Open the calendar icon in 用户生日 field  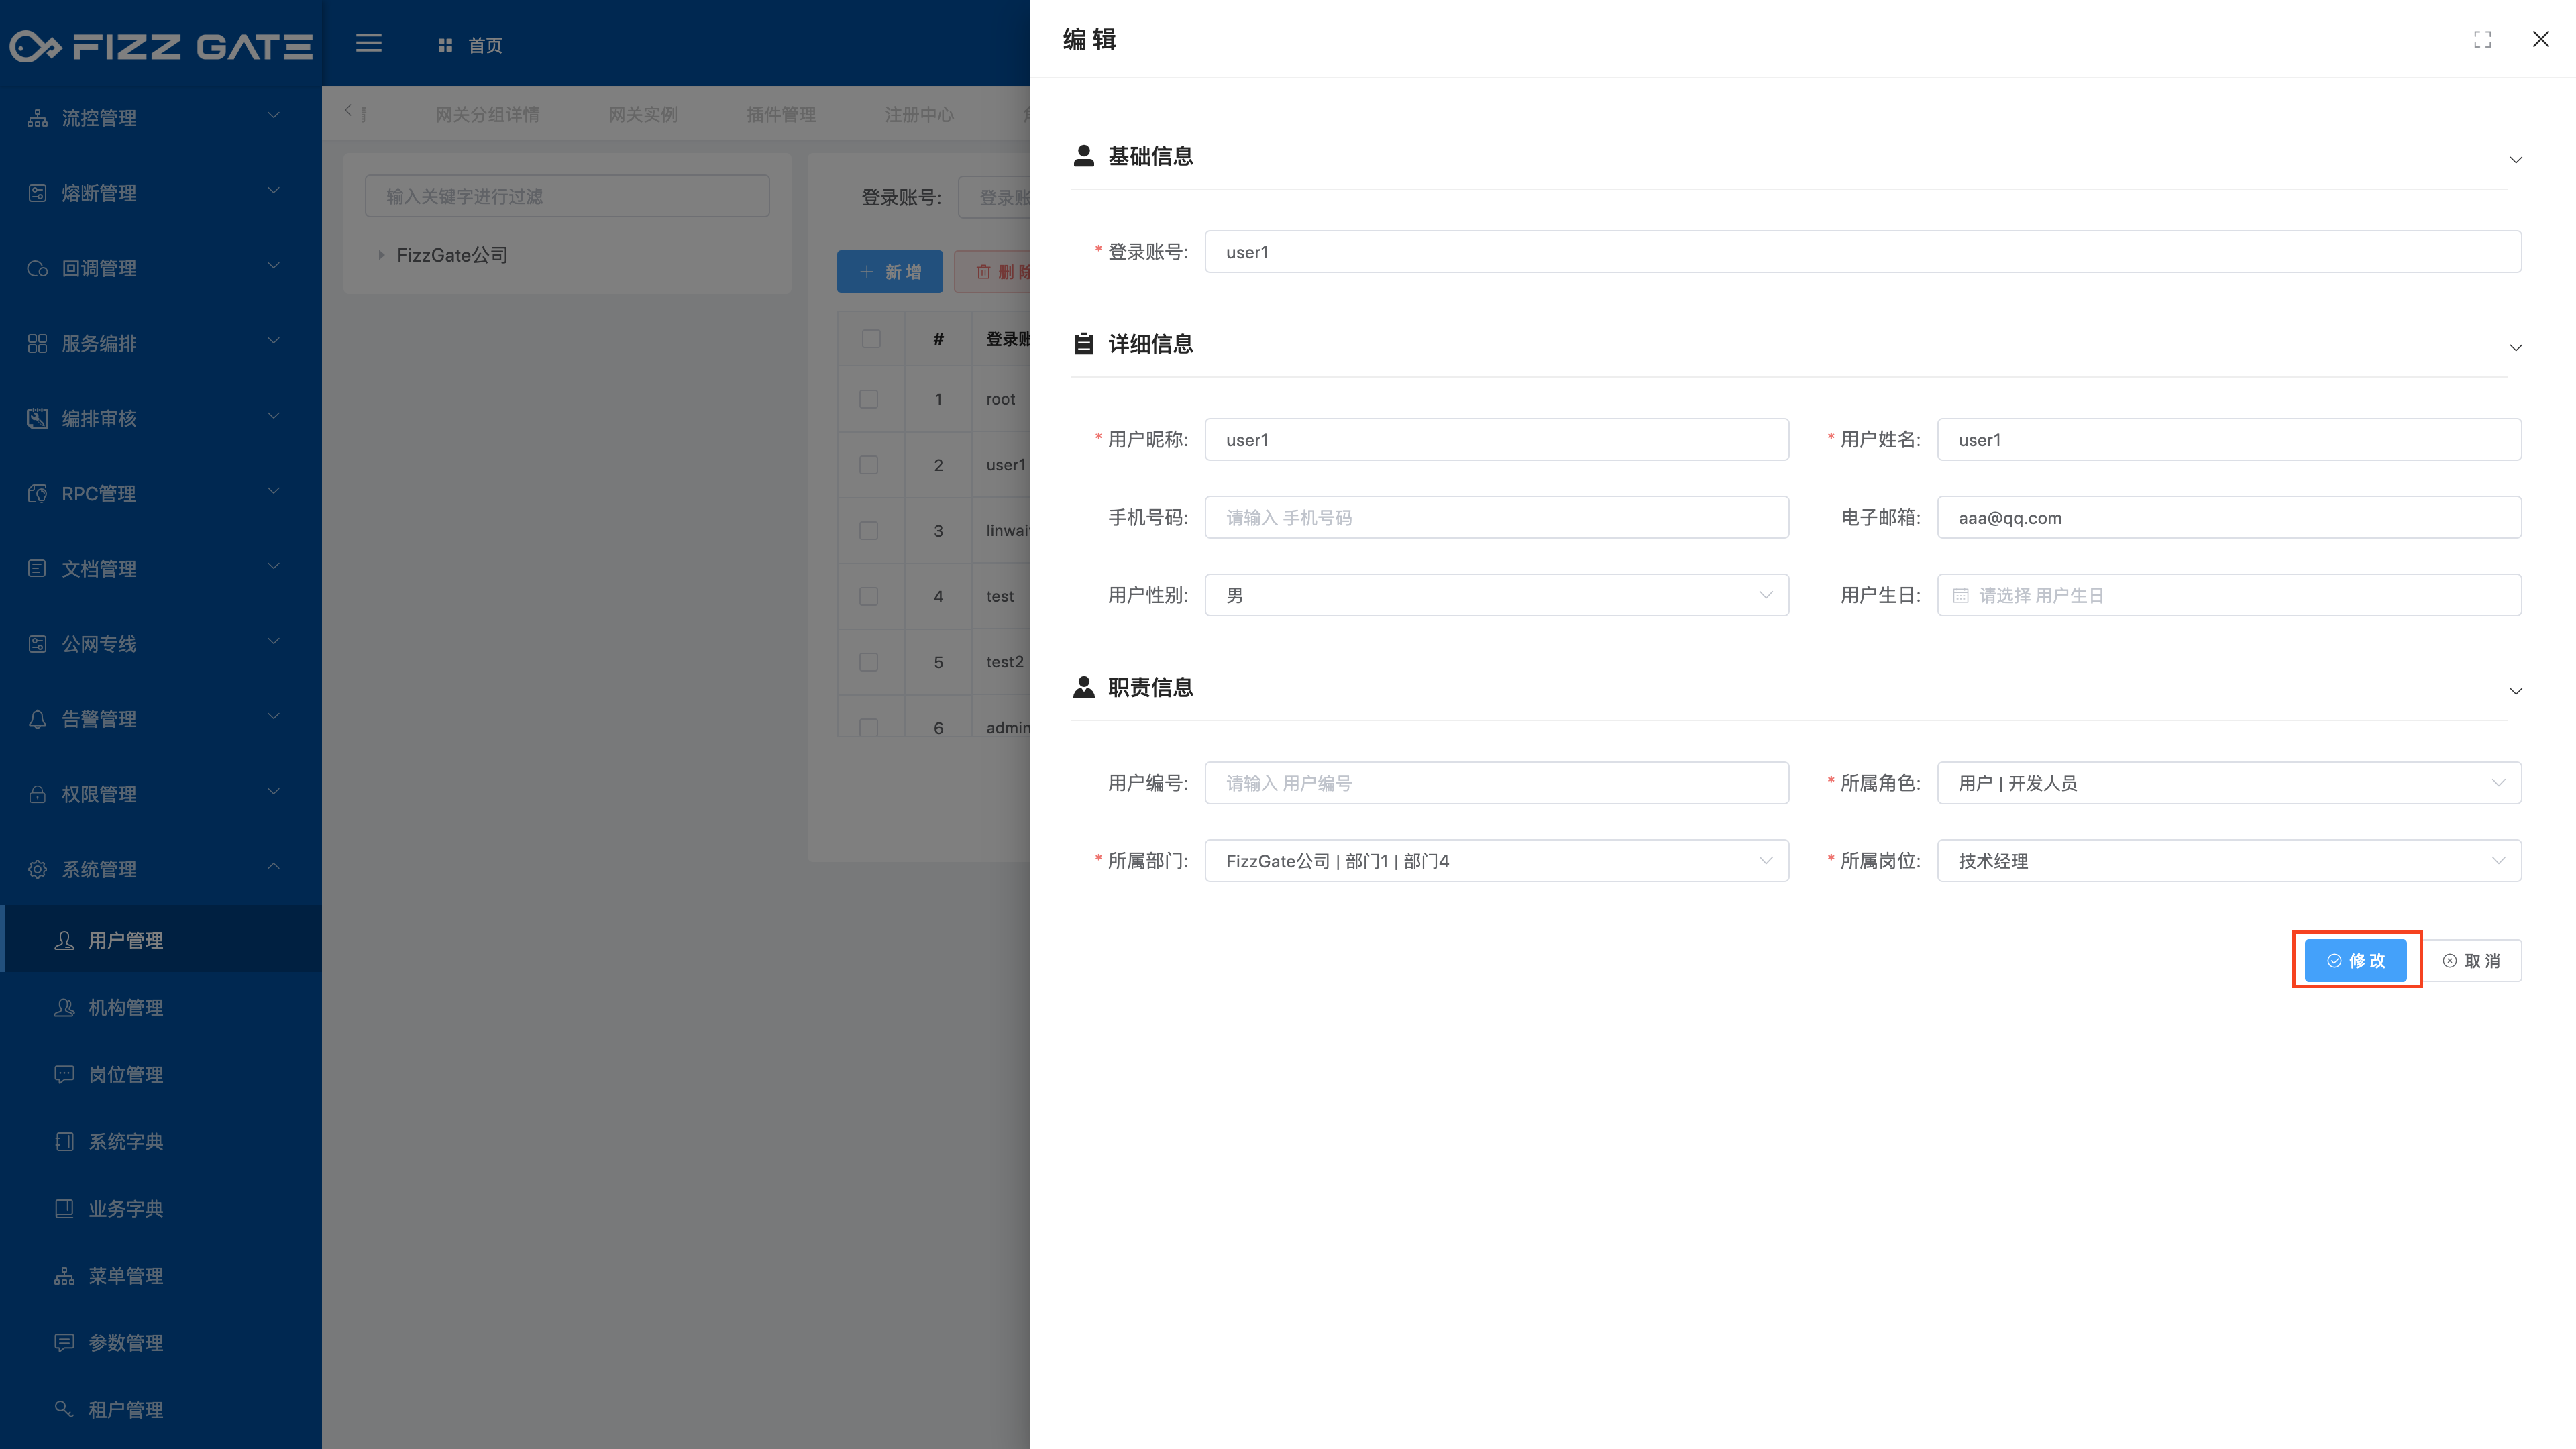pyautogui.click(x=1960, y=595)
